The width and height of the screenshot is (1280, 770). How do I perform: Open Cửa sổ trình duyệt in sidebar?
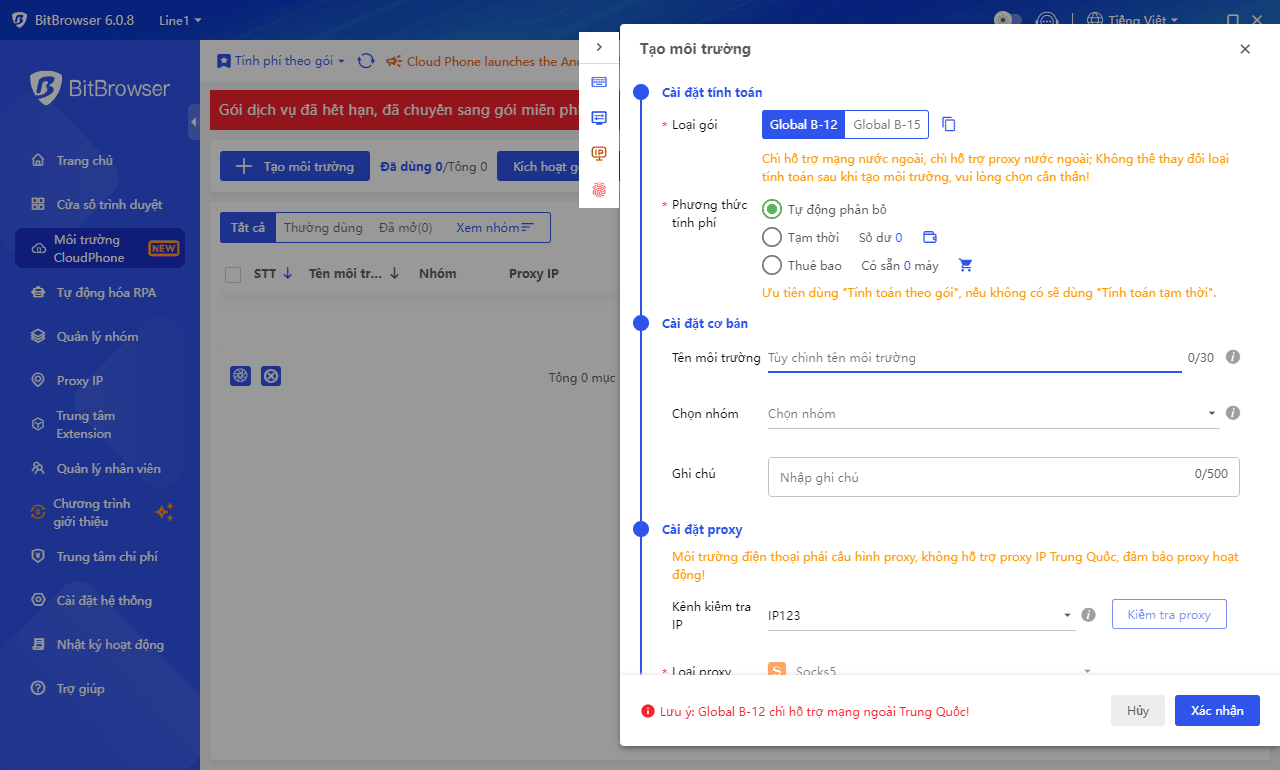(100, 205)
